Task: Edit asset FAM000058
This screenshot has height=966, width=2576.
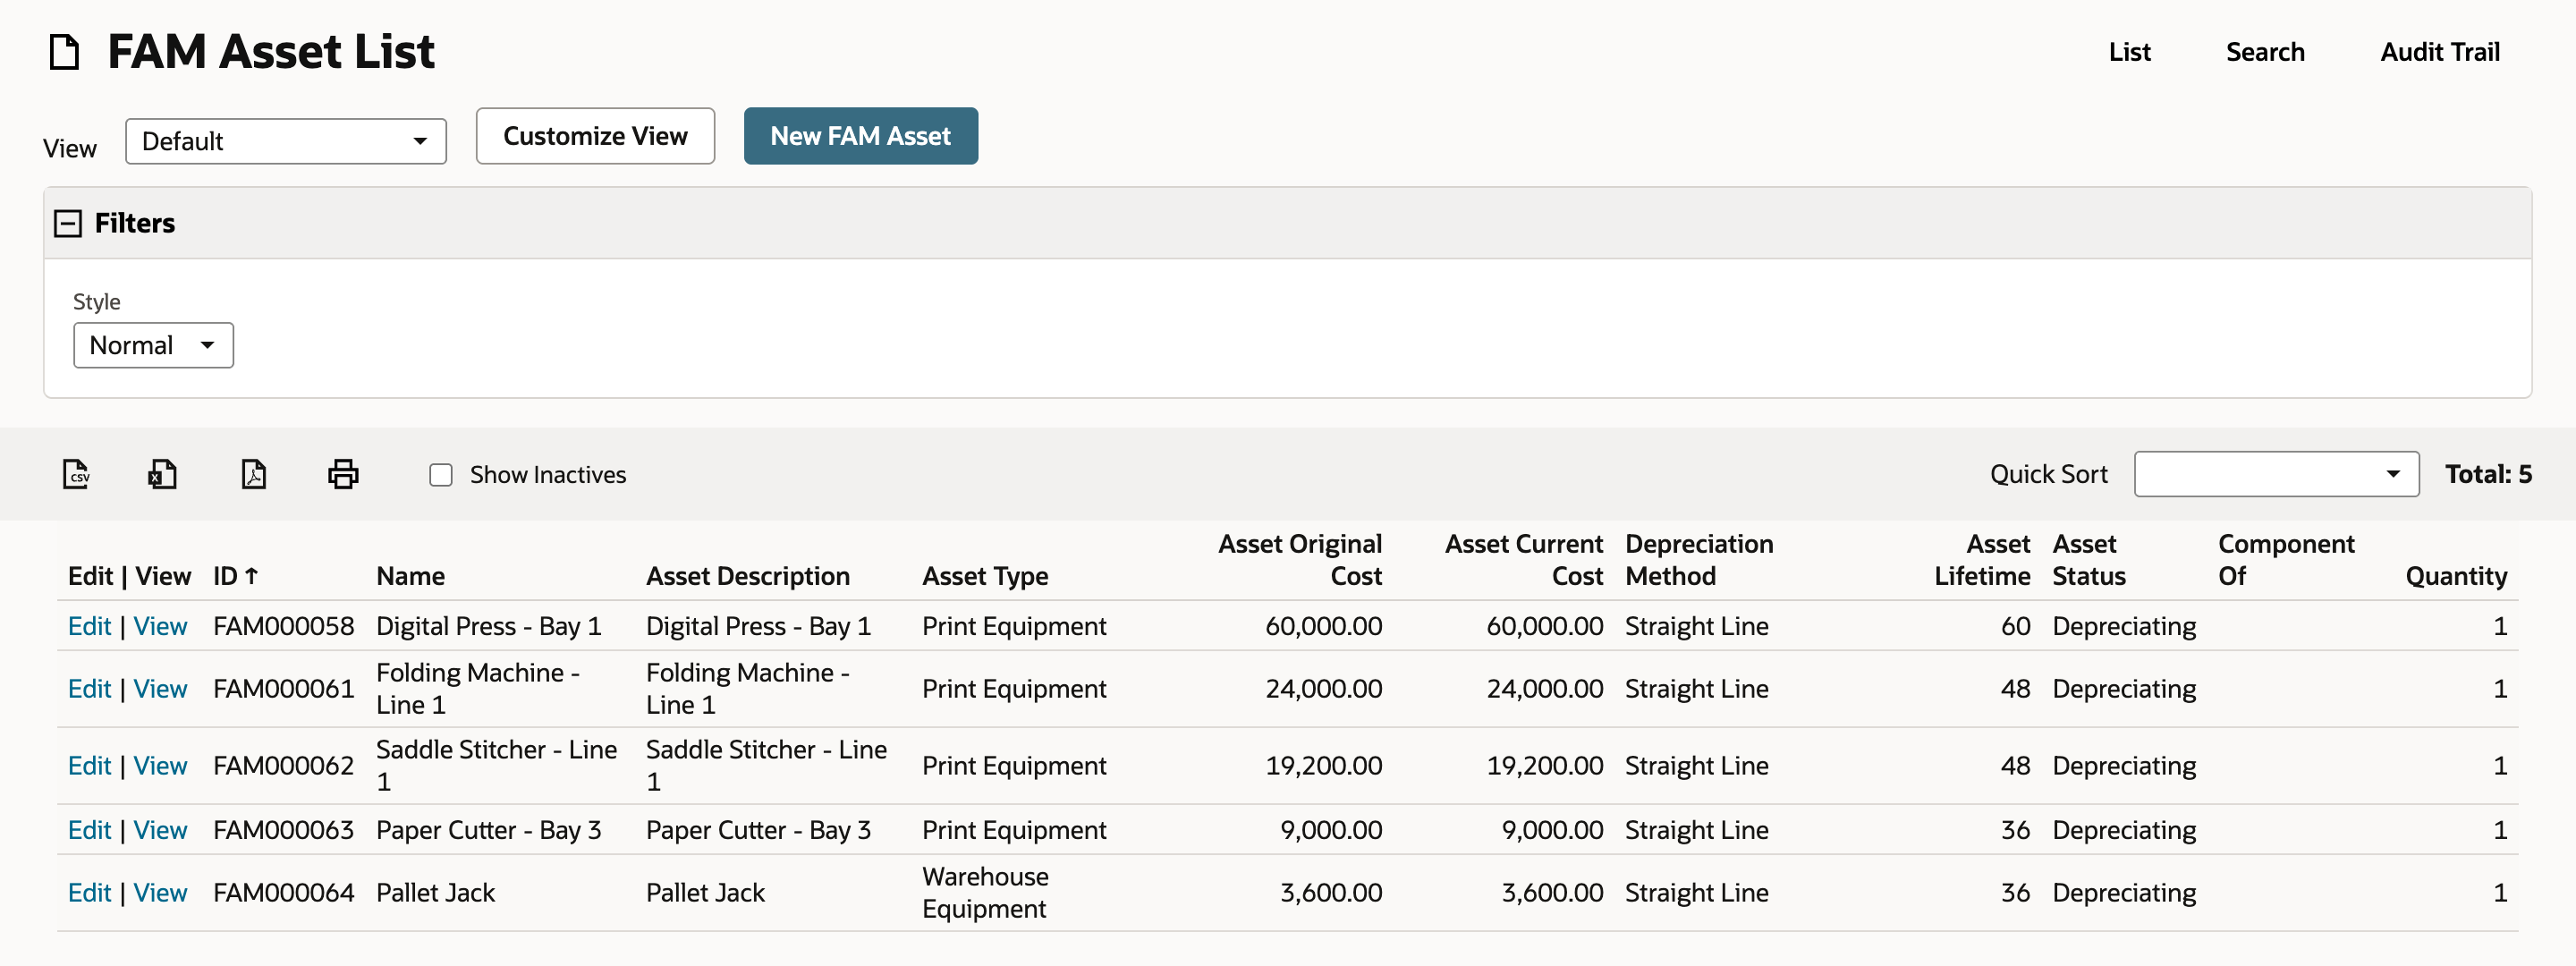Action: point(89,626)
